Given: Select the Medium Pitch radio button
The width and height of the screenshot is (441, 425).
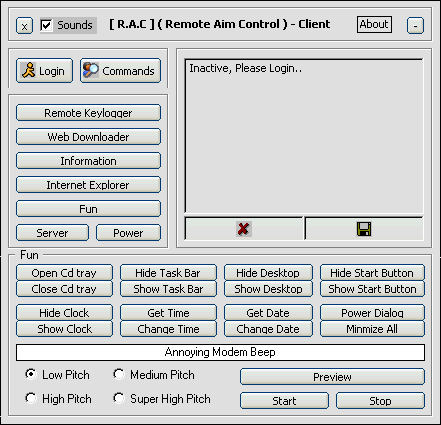Looking at the screenshot, I should pos(119,374).
